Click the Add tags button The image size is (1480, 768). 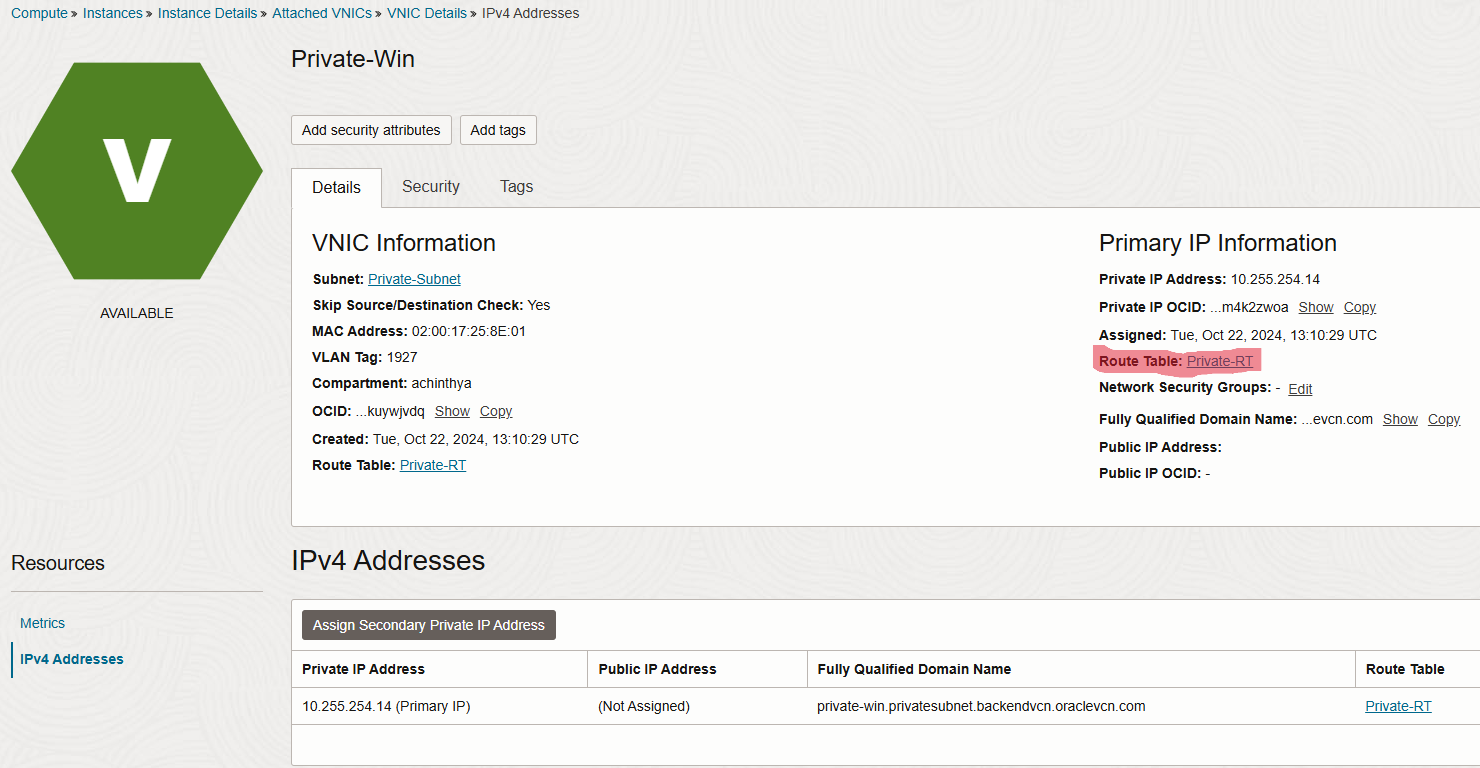coord(497,130)
